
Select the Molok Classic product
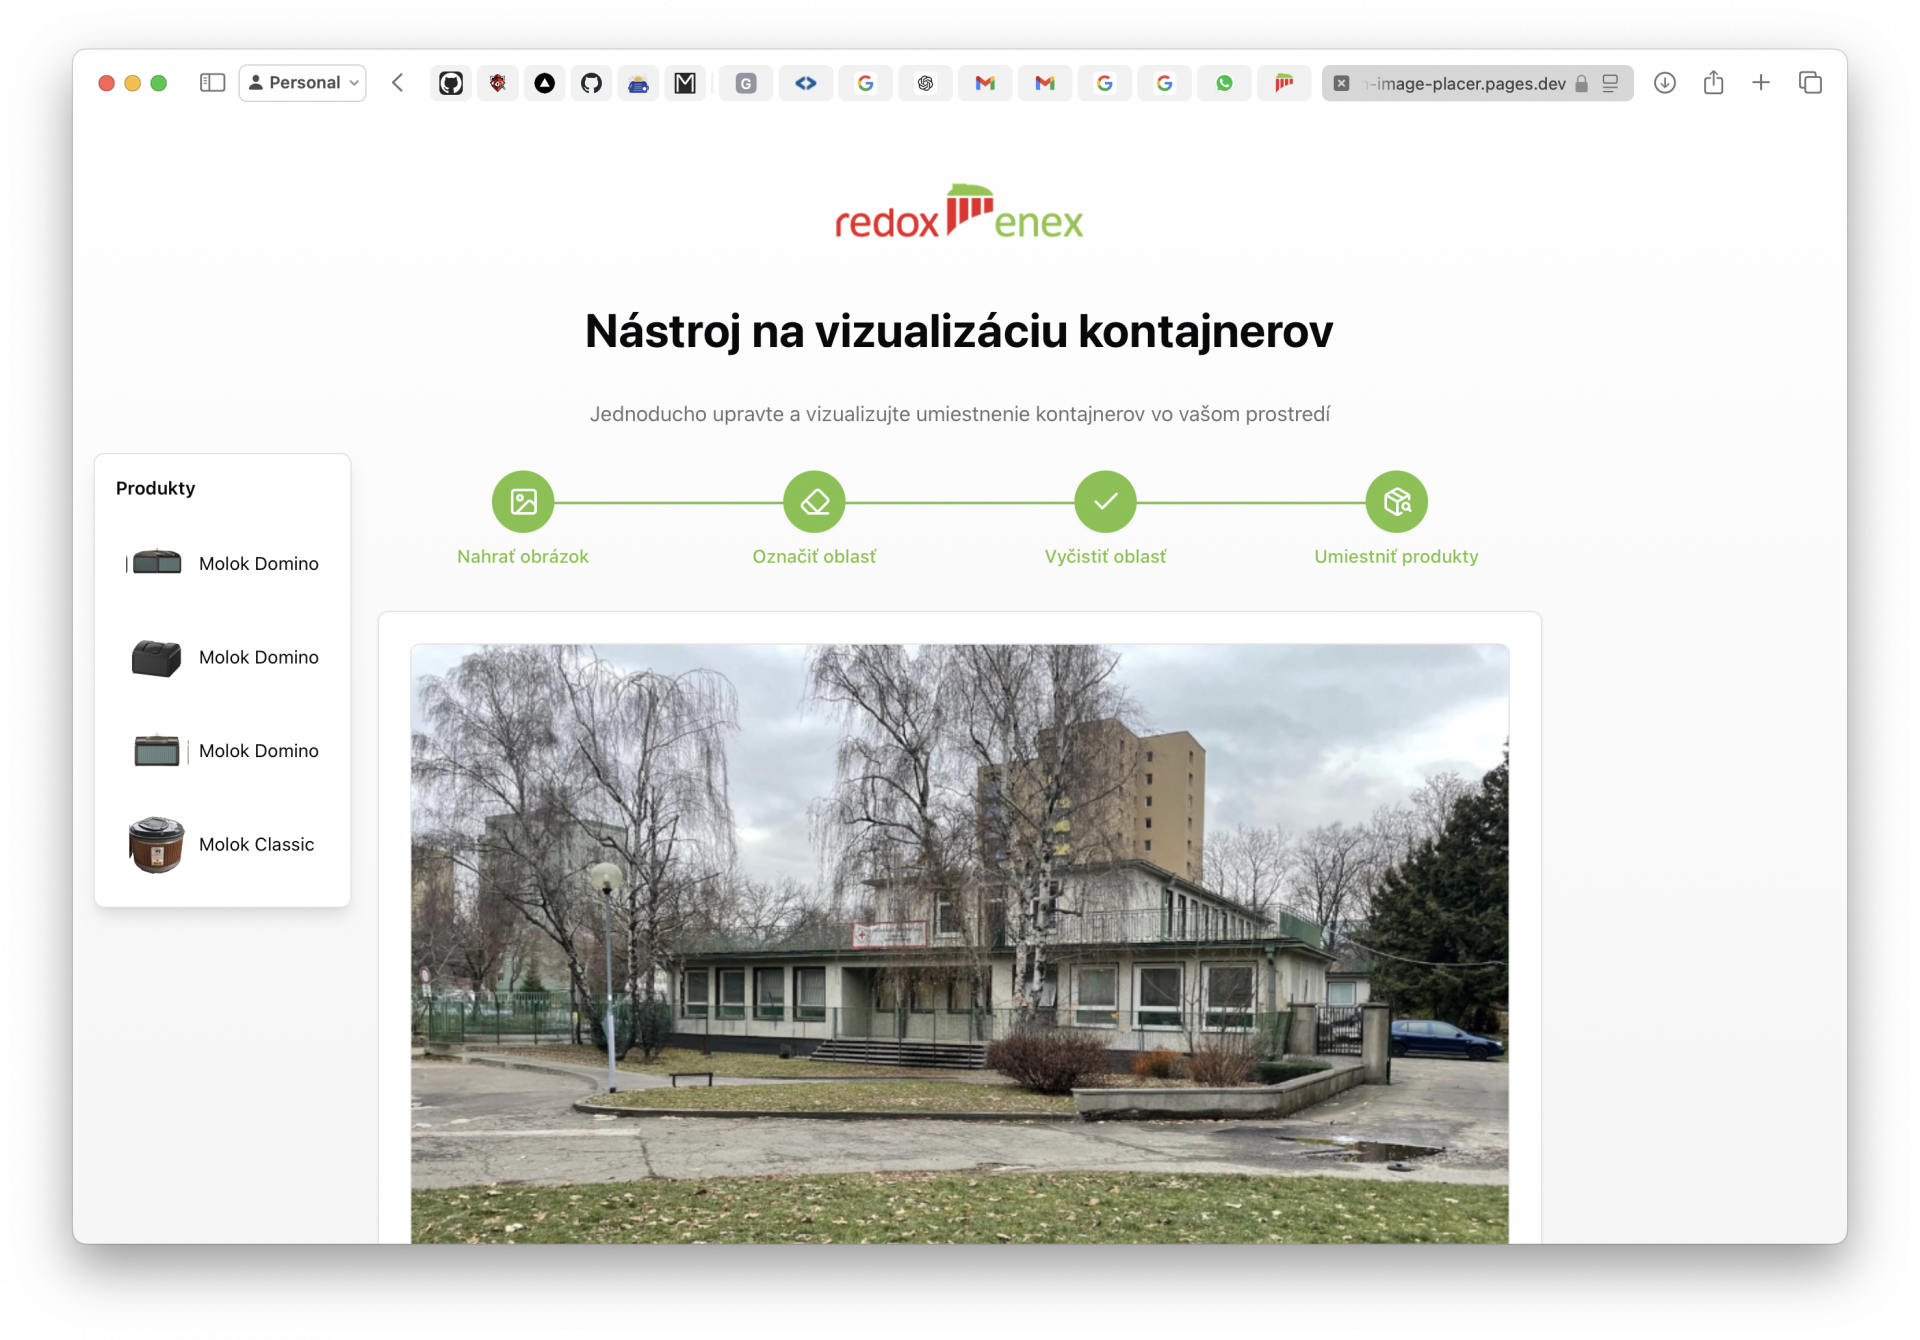pyautogui.click(x=222, y=845)
